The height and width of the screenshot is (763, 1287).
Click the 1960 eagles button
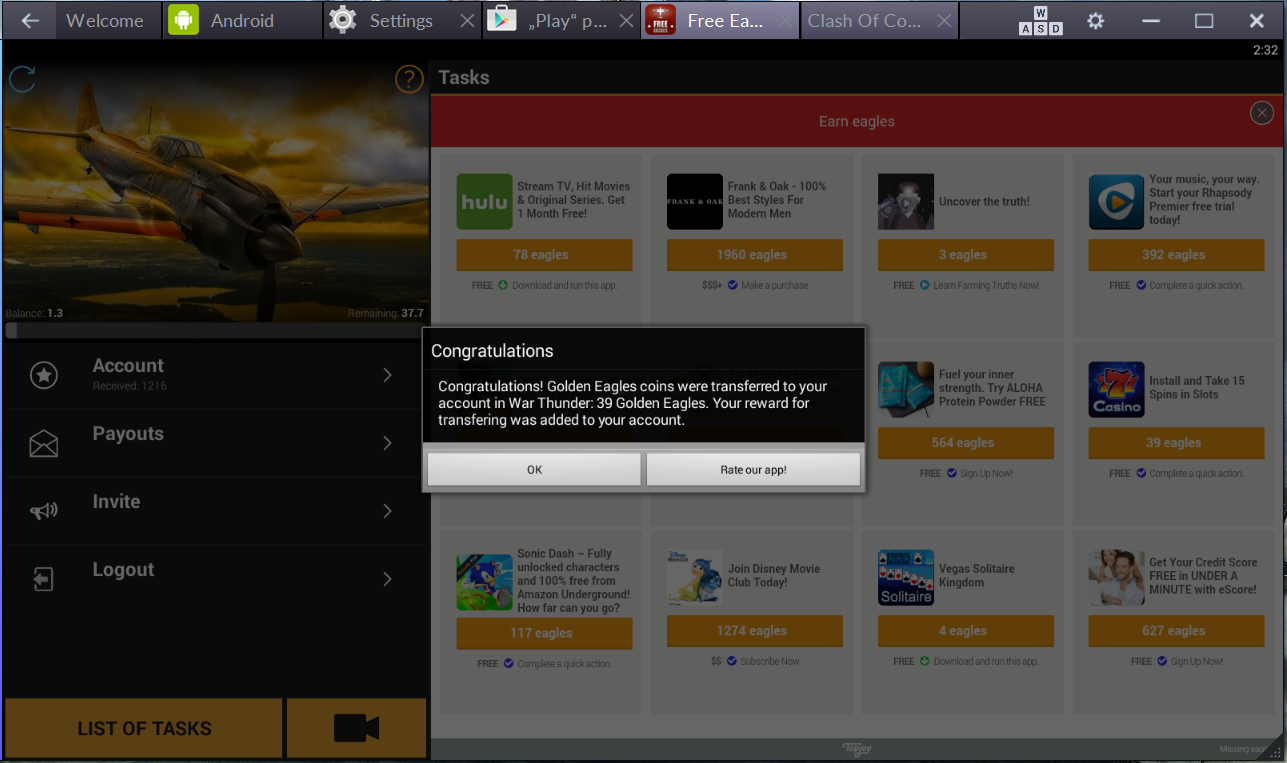[755, 255]
